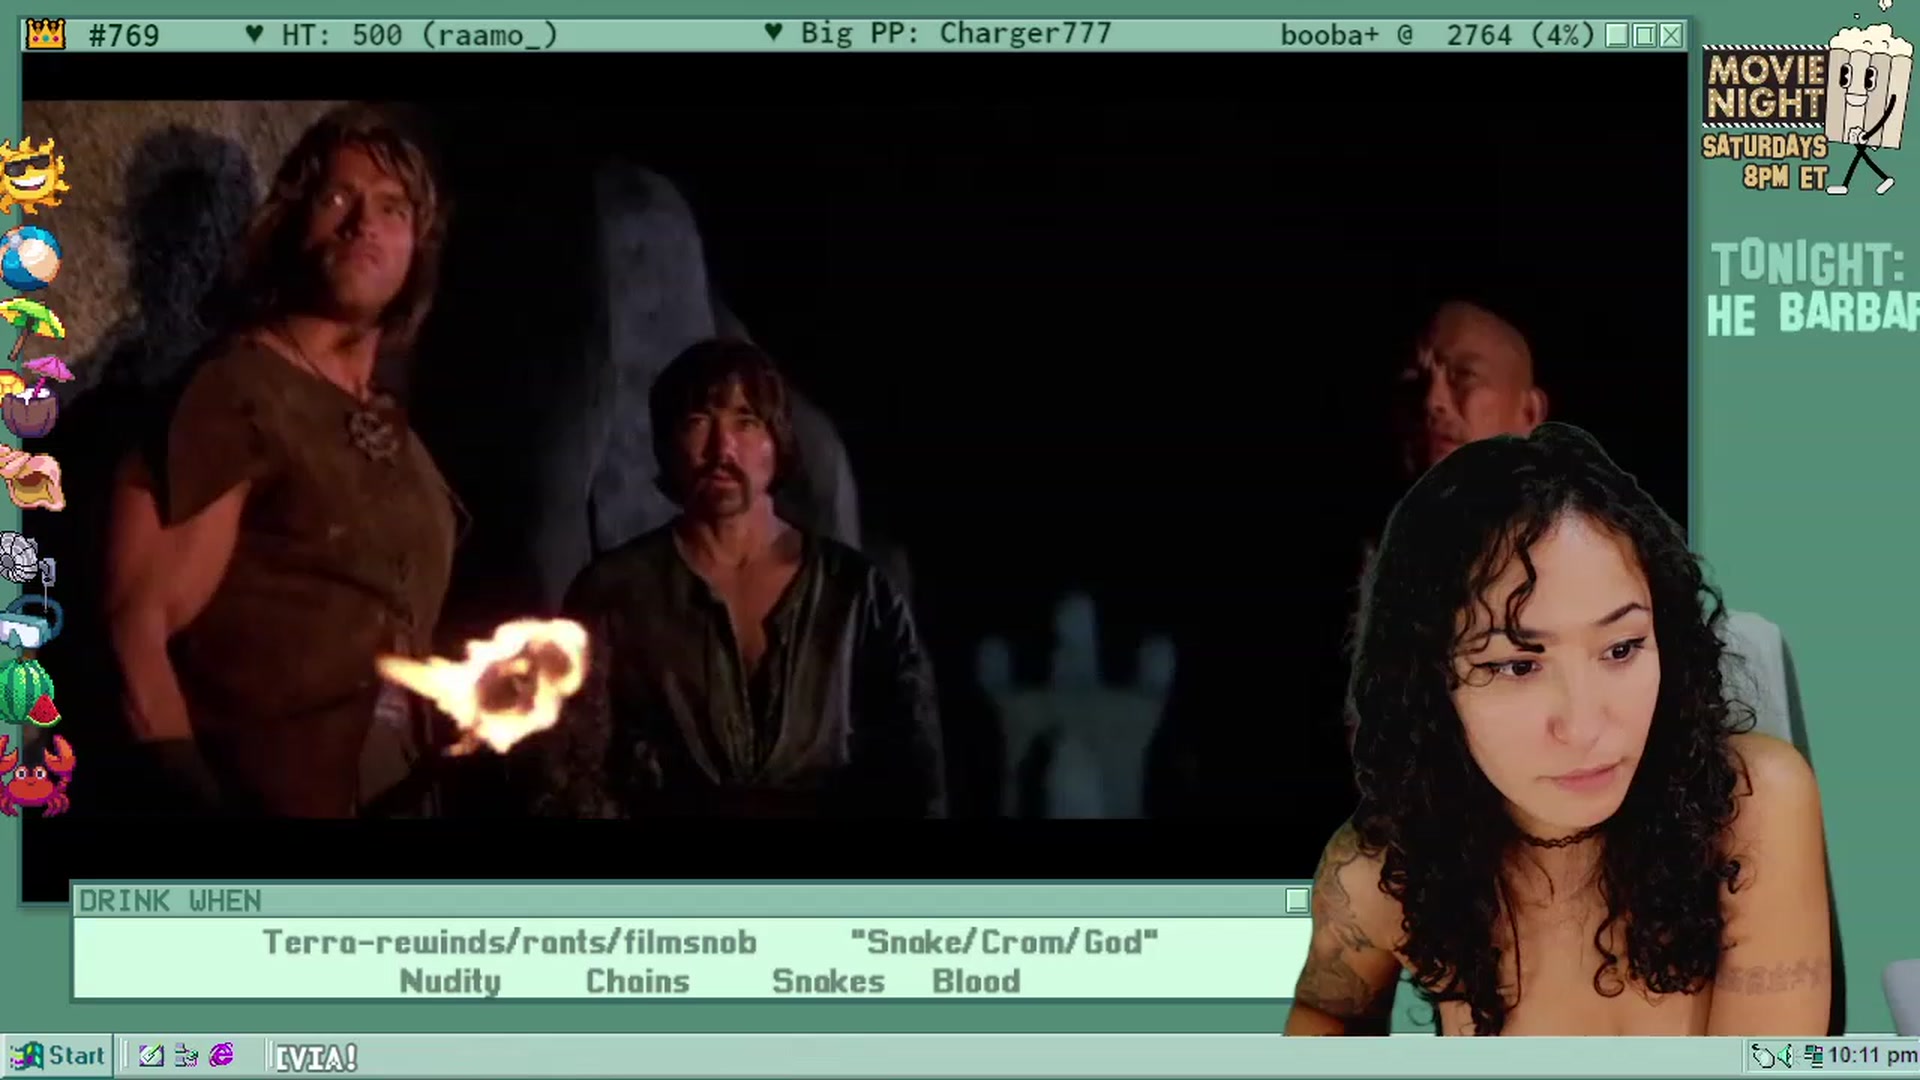Click the "Snake/Crom/God" text
The width and height of the screenshot is (1920, 1080).
tap(1004, 942)
